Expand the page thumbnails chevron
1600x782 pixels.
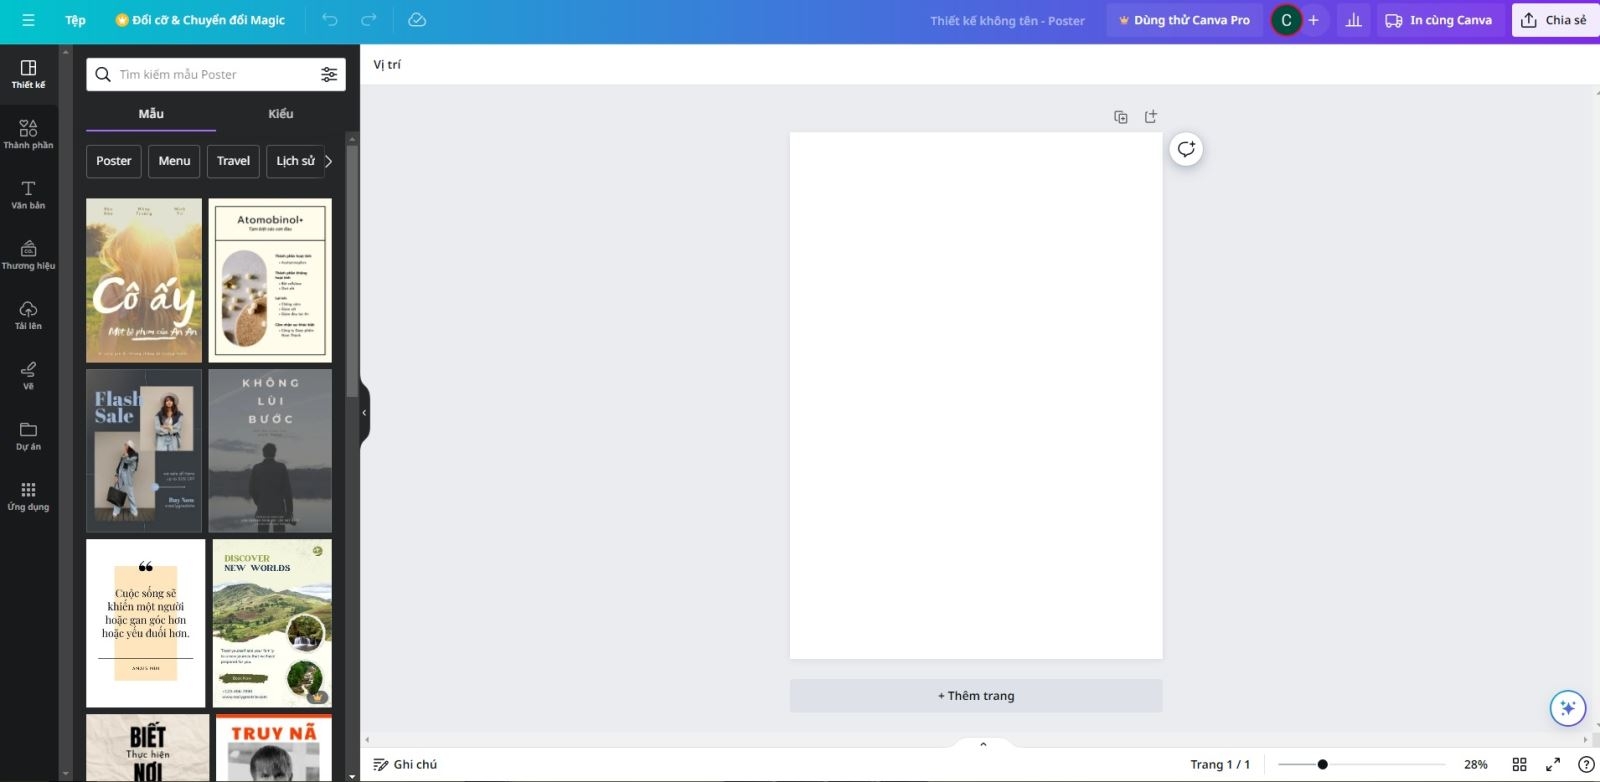(x=983, y=744)
